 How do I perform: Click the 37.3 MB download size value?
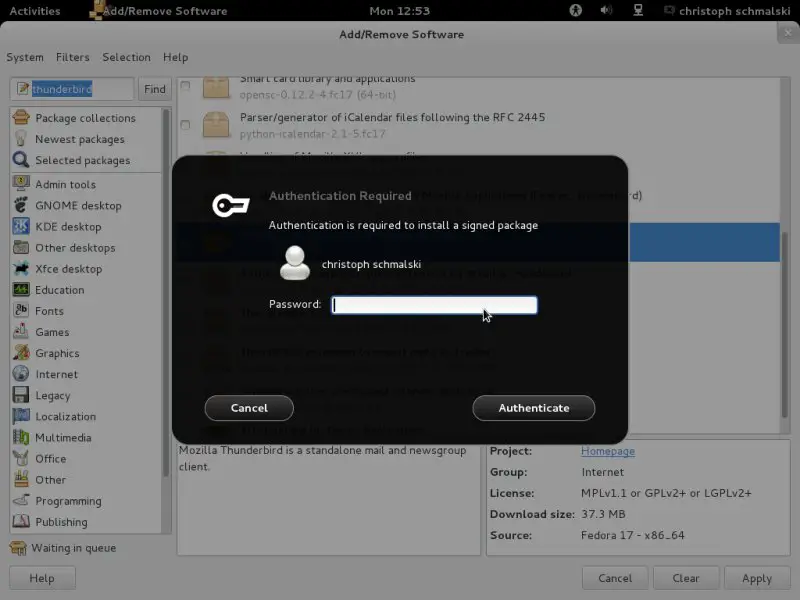[603, 514]
